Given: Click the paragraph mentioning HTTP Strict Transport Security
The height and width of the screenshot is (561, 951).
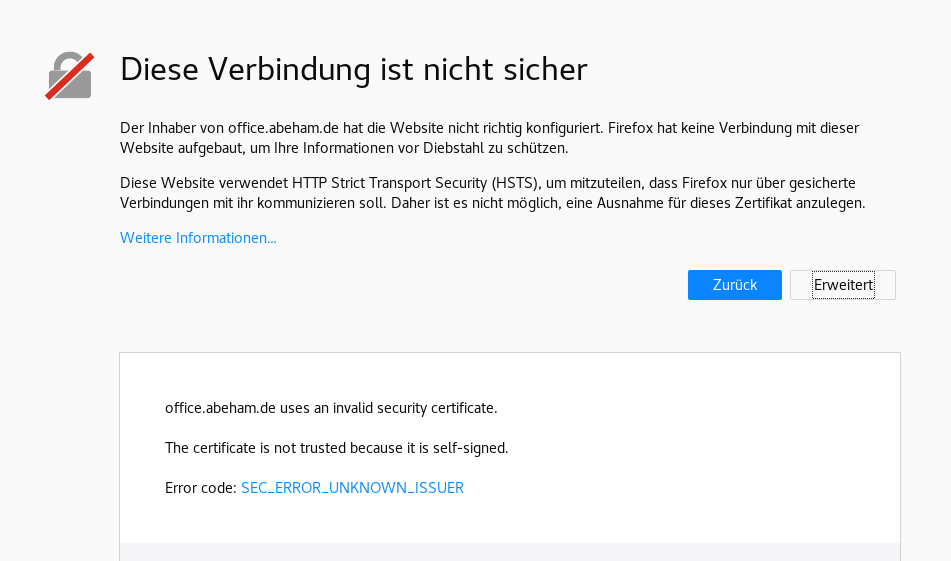Looking at the screenshot, I should tap(492, 193).
